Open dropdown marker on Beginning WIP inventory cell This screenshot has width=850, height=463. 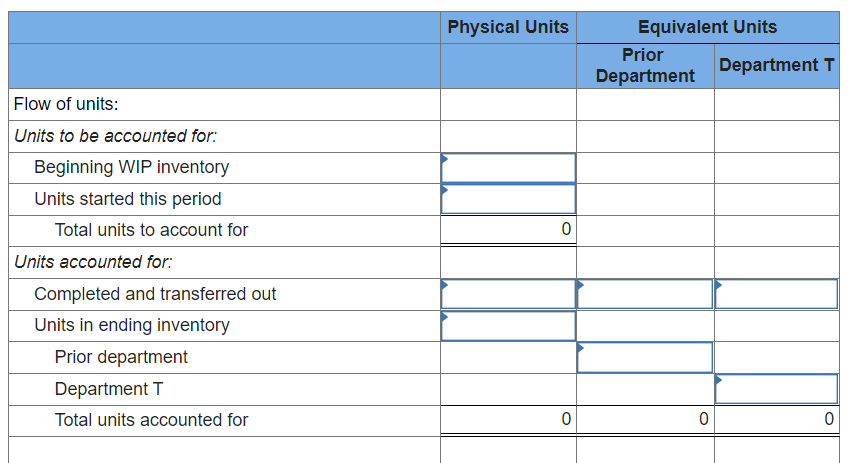pyautogui.click(x=445, y=159)
